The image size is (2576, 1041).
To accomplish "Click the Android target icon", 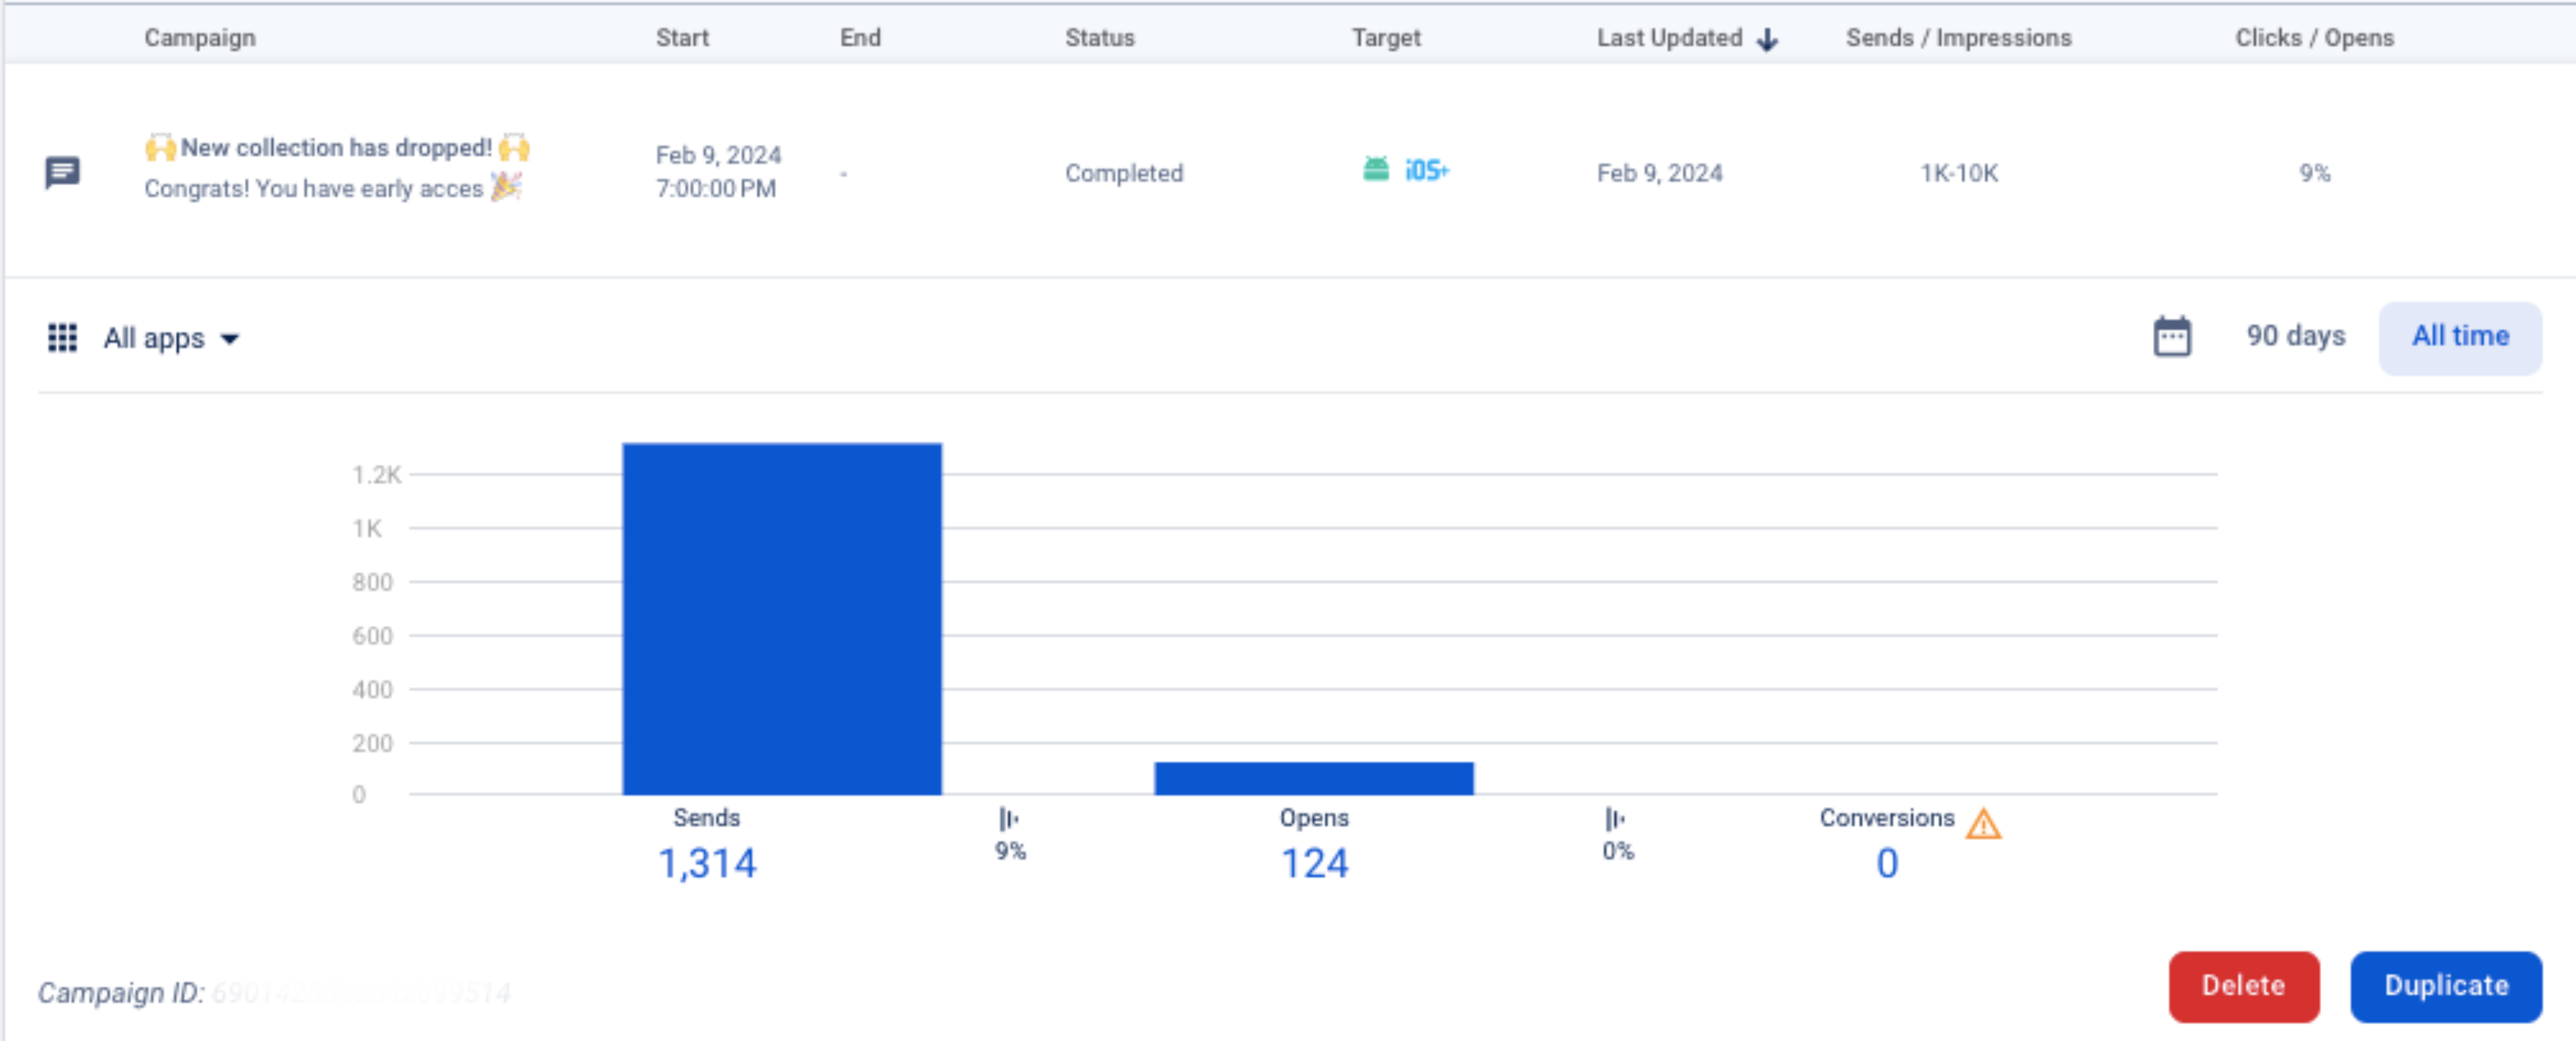I will coord(1376,169).
